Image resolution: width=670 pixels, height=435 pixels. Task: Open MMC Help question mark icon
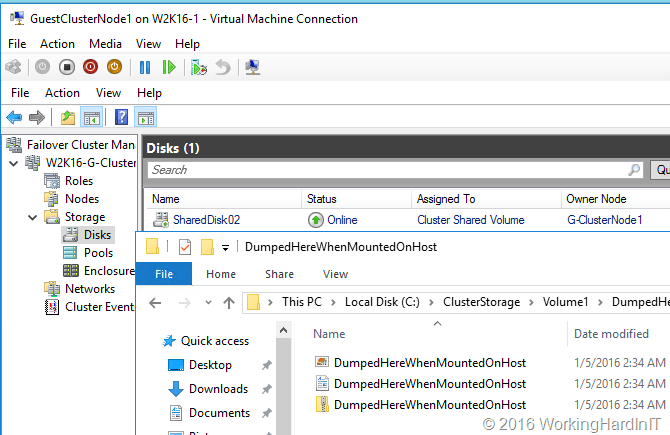[x=121, y=117]
